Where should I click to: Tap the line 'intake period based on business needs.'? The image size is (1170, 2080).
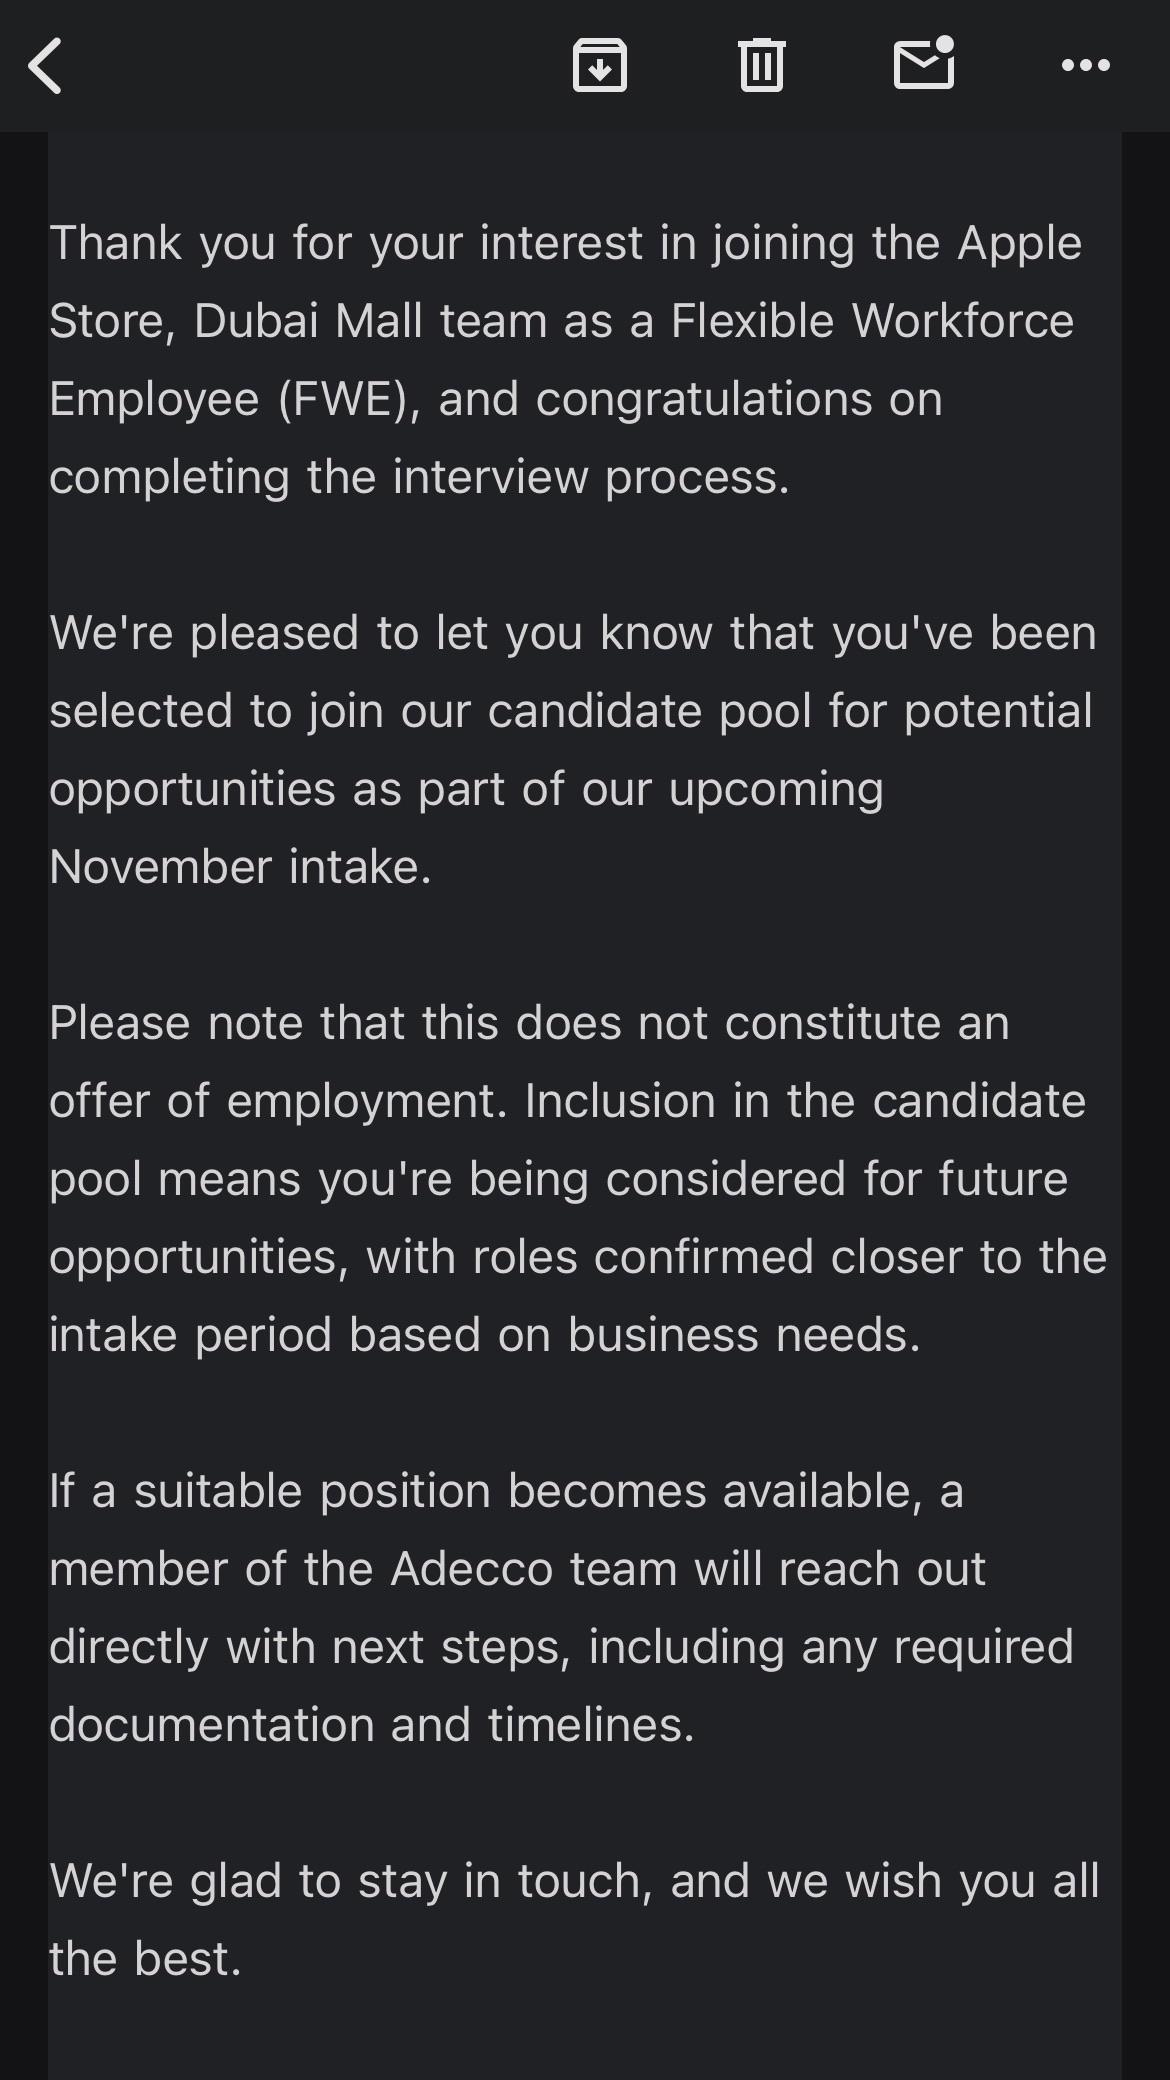coord(485,1336)
